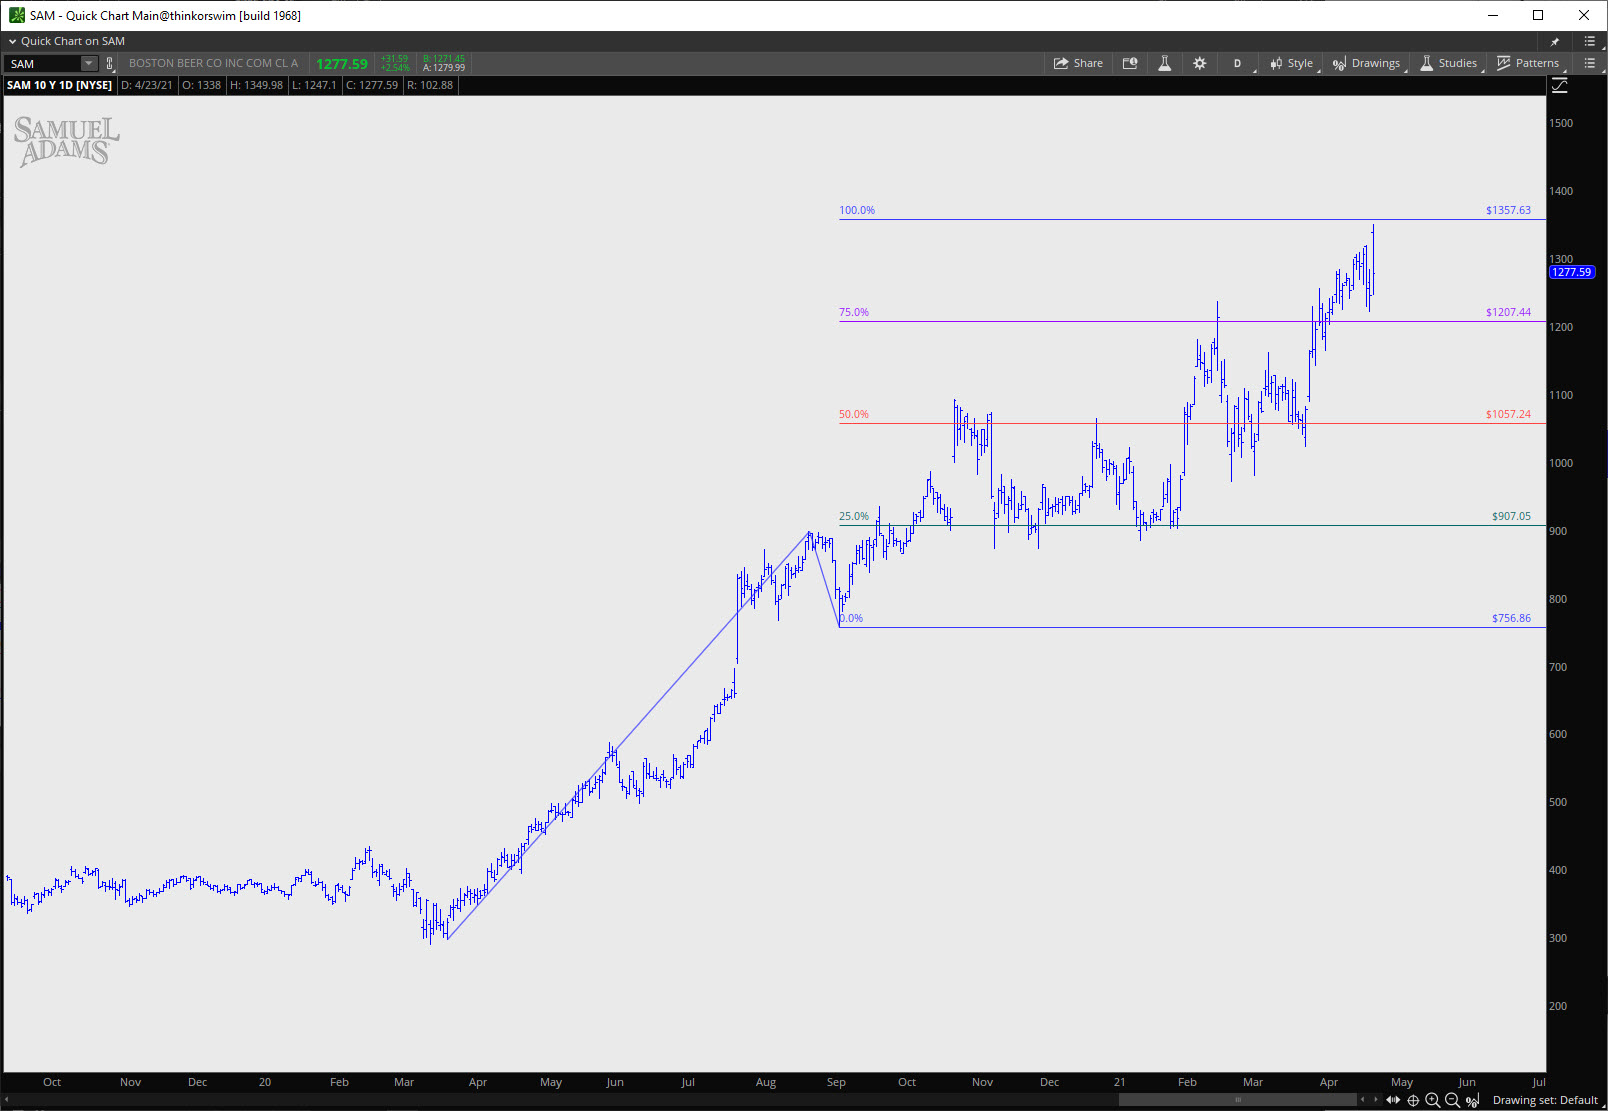The width and height of the screenshot is (1608, 1111).
Task: Click the crosshair pointer icon at bottom
Action: (x=1413, y=1100)
